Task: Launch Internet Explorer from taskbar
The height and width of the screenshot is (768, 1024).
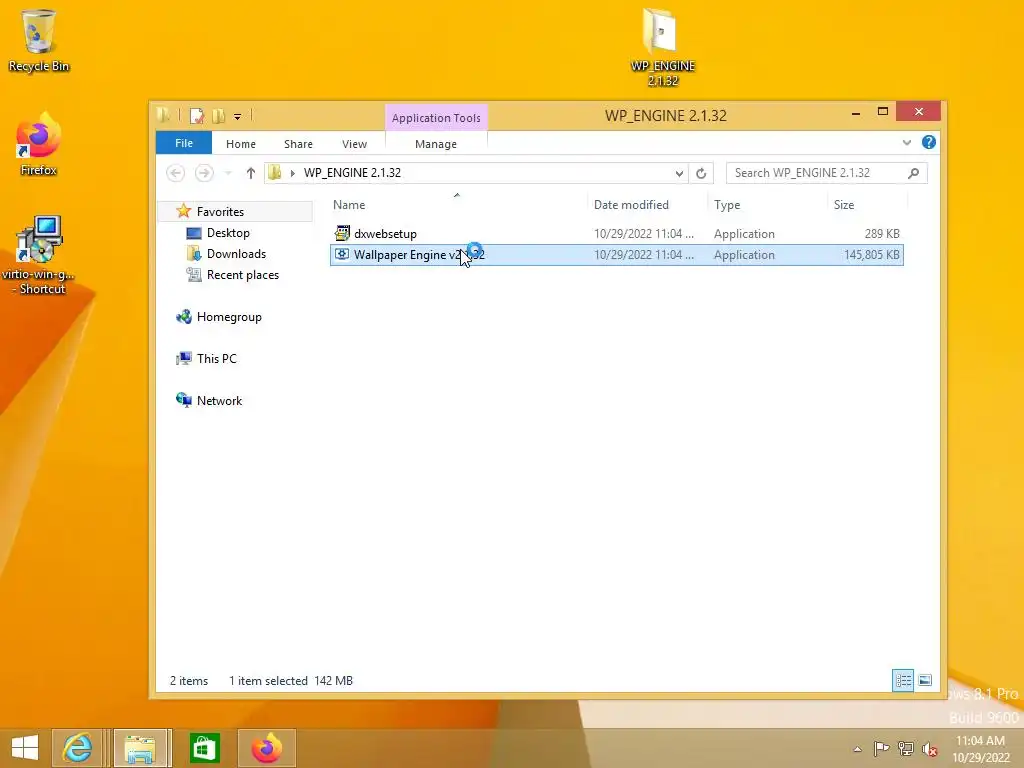Action: coord(77,748)
